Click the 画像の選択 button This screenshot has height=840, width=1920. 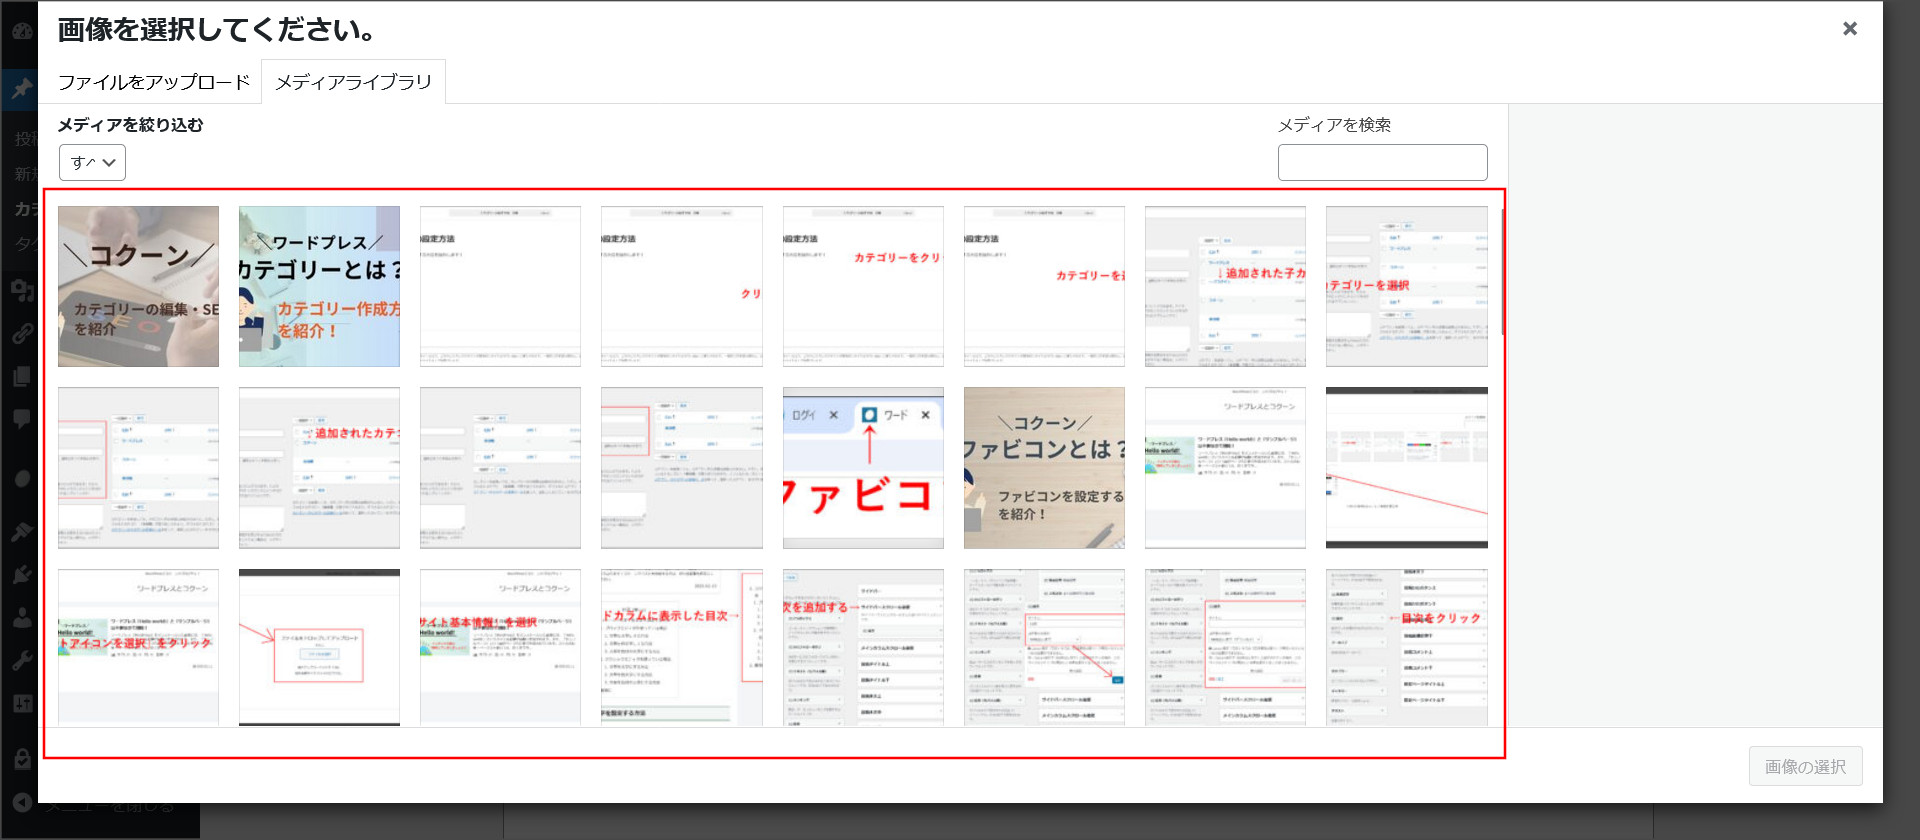click(x=1805, y=766)
